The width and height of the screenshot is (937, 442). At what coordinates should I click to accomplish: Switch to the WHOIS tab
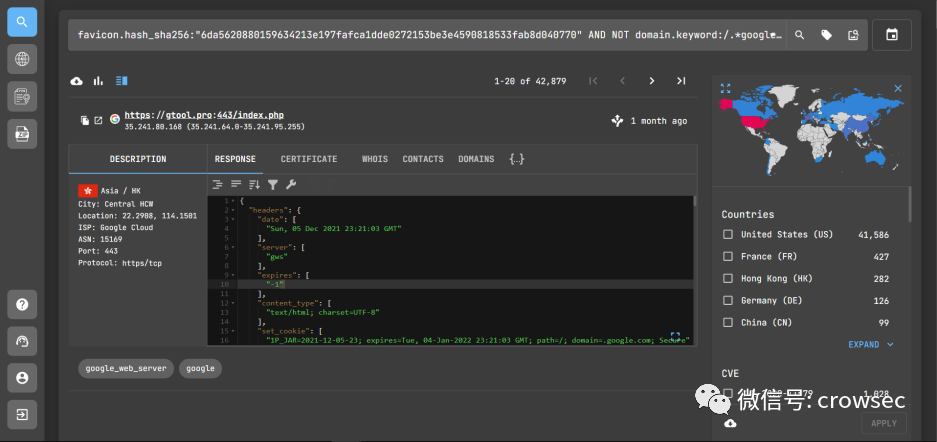[375, 159]
